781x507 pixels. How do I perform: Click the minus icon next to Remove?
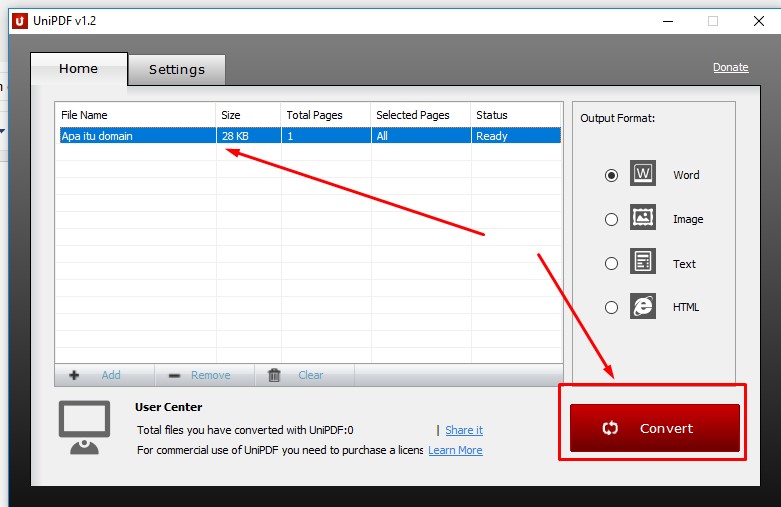[174, 376]
